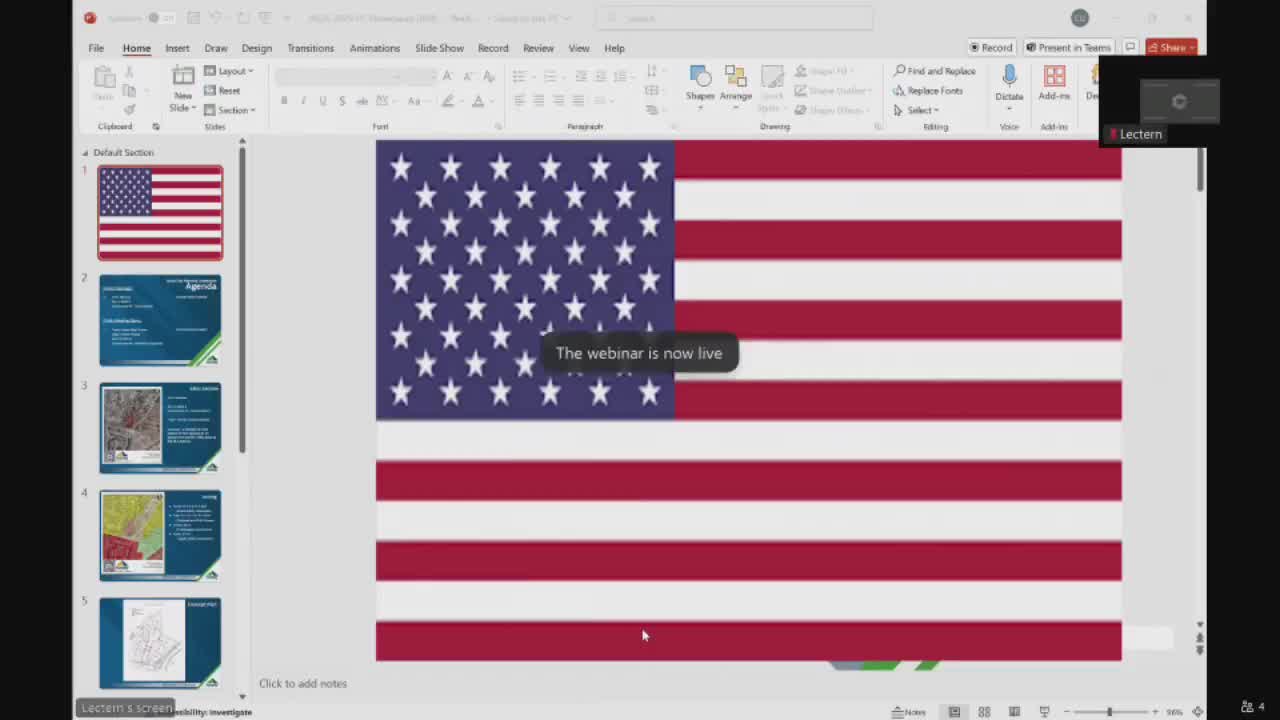Image resolution: width=1280 pixels, height=720 pixels.
Task: Open the Layout dropdown
Action: (x=229, y=71)
